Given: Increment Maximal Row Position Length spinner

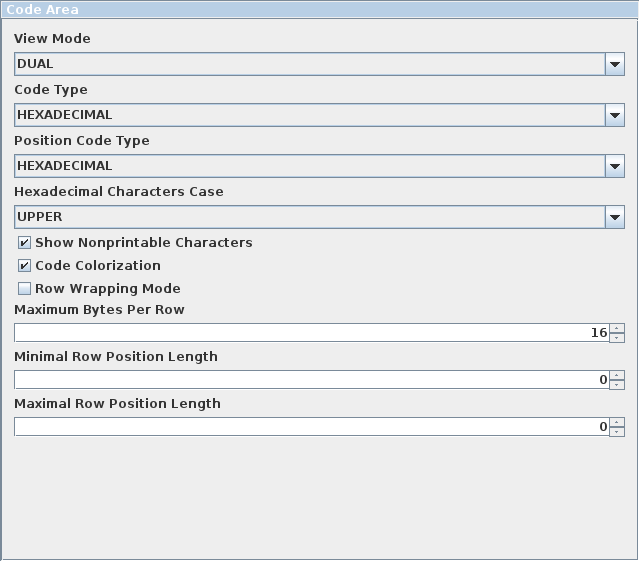Looking at the screenshot, I should point(617,422).
